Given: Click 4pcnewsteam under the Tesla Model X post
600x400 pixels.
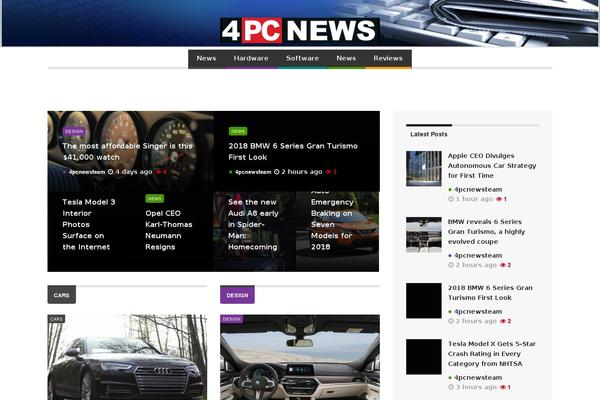Looking at the screenshot, I should point(478,378).
